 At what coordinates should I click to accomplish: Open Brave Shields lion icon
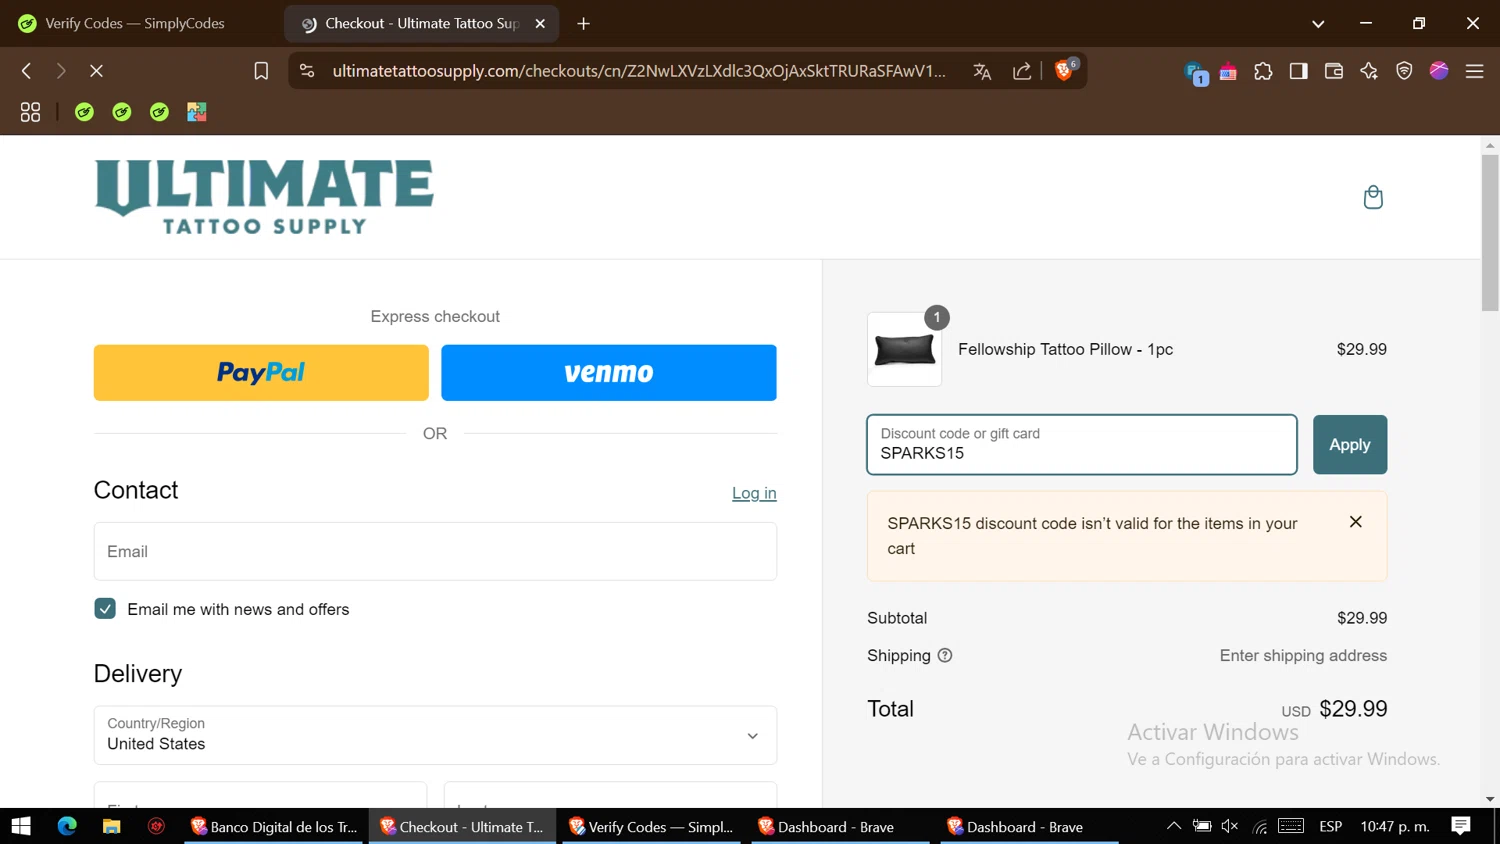[x=1065, y=70]
